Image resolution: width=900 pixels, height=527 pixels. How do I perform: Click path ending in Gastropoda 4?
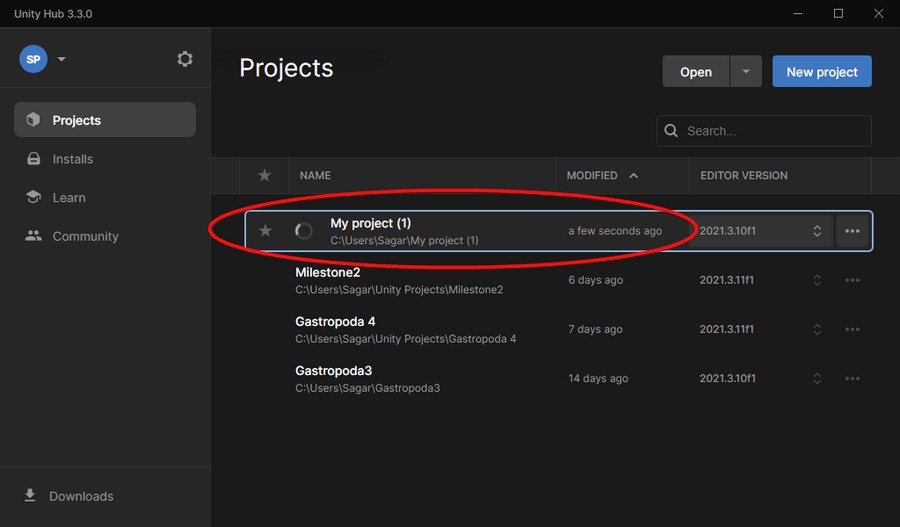405,339
